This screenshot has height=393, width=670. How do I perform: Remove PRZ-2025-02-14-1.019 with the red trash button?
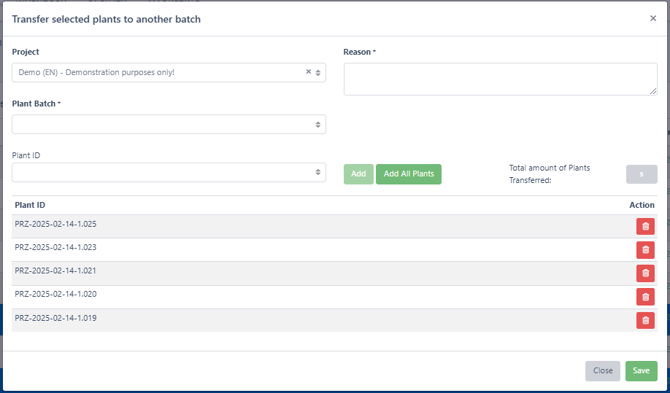click(x=645, y=320)
